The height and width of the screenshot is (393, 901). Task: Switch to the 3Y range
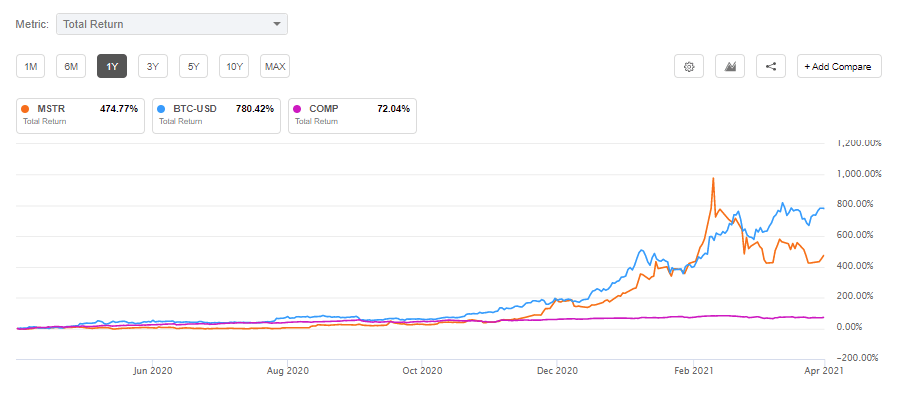[x=152, y=66]
